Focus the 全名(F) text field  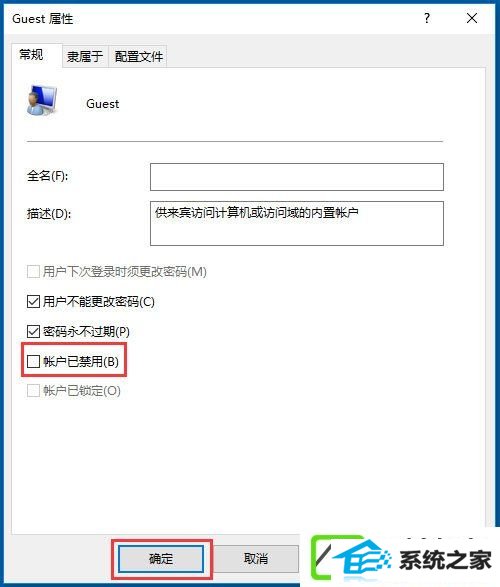coord(297,177)
